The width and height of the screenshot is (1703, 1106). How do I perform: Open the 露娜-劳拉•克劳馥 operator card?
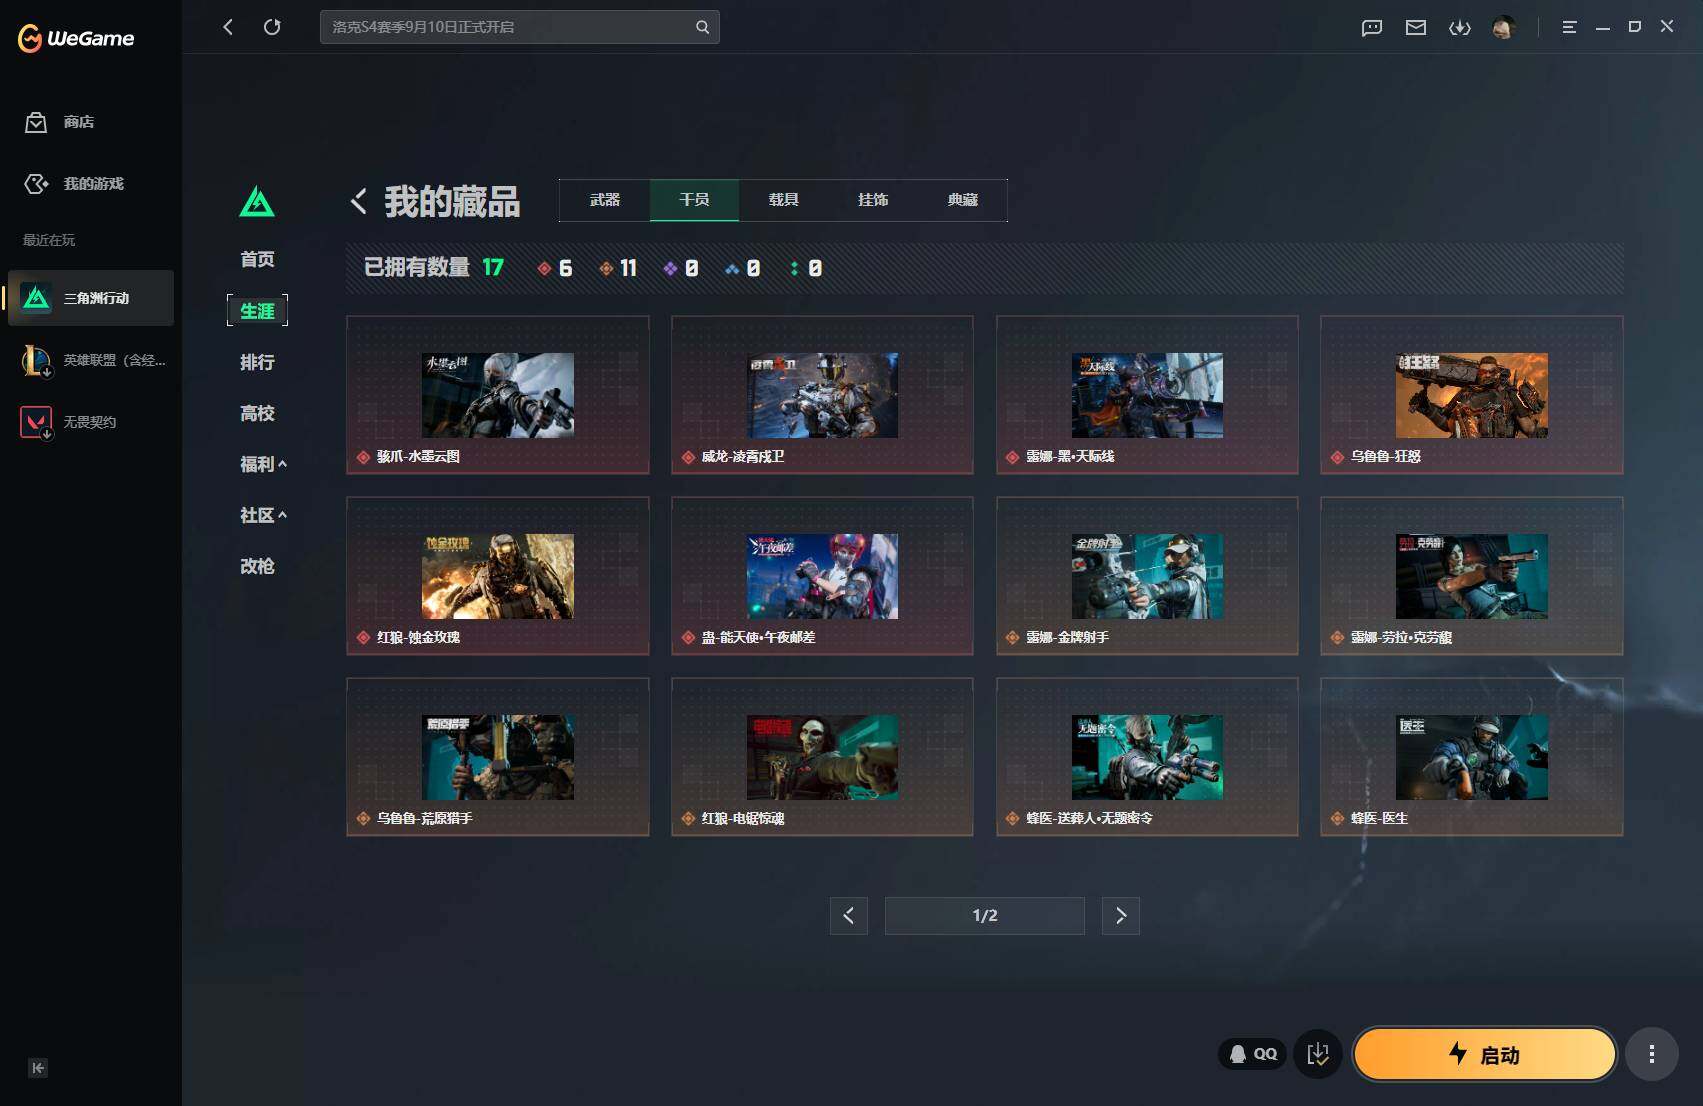click(1472, 576)
